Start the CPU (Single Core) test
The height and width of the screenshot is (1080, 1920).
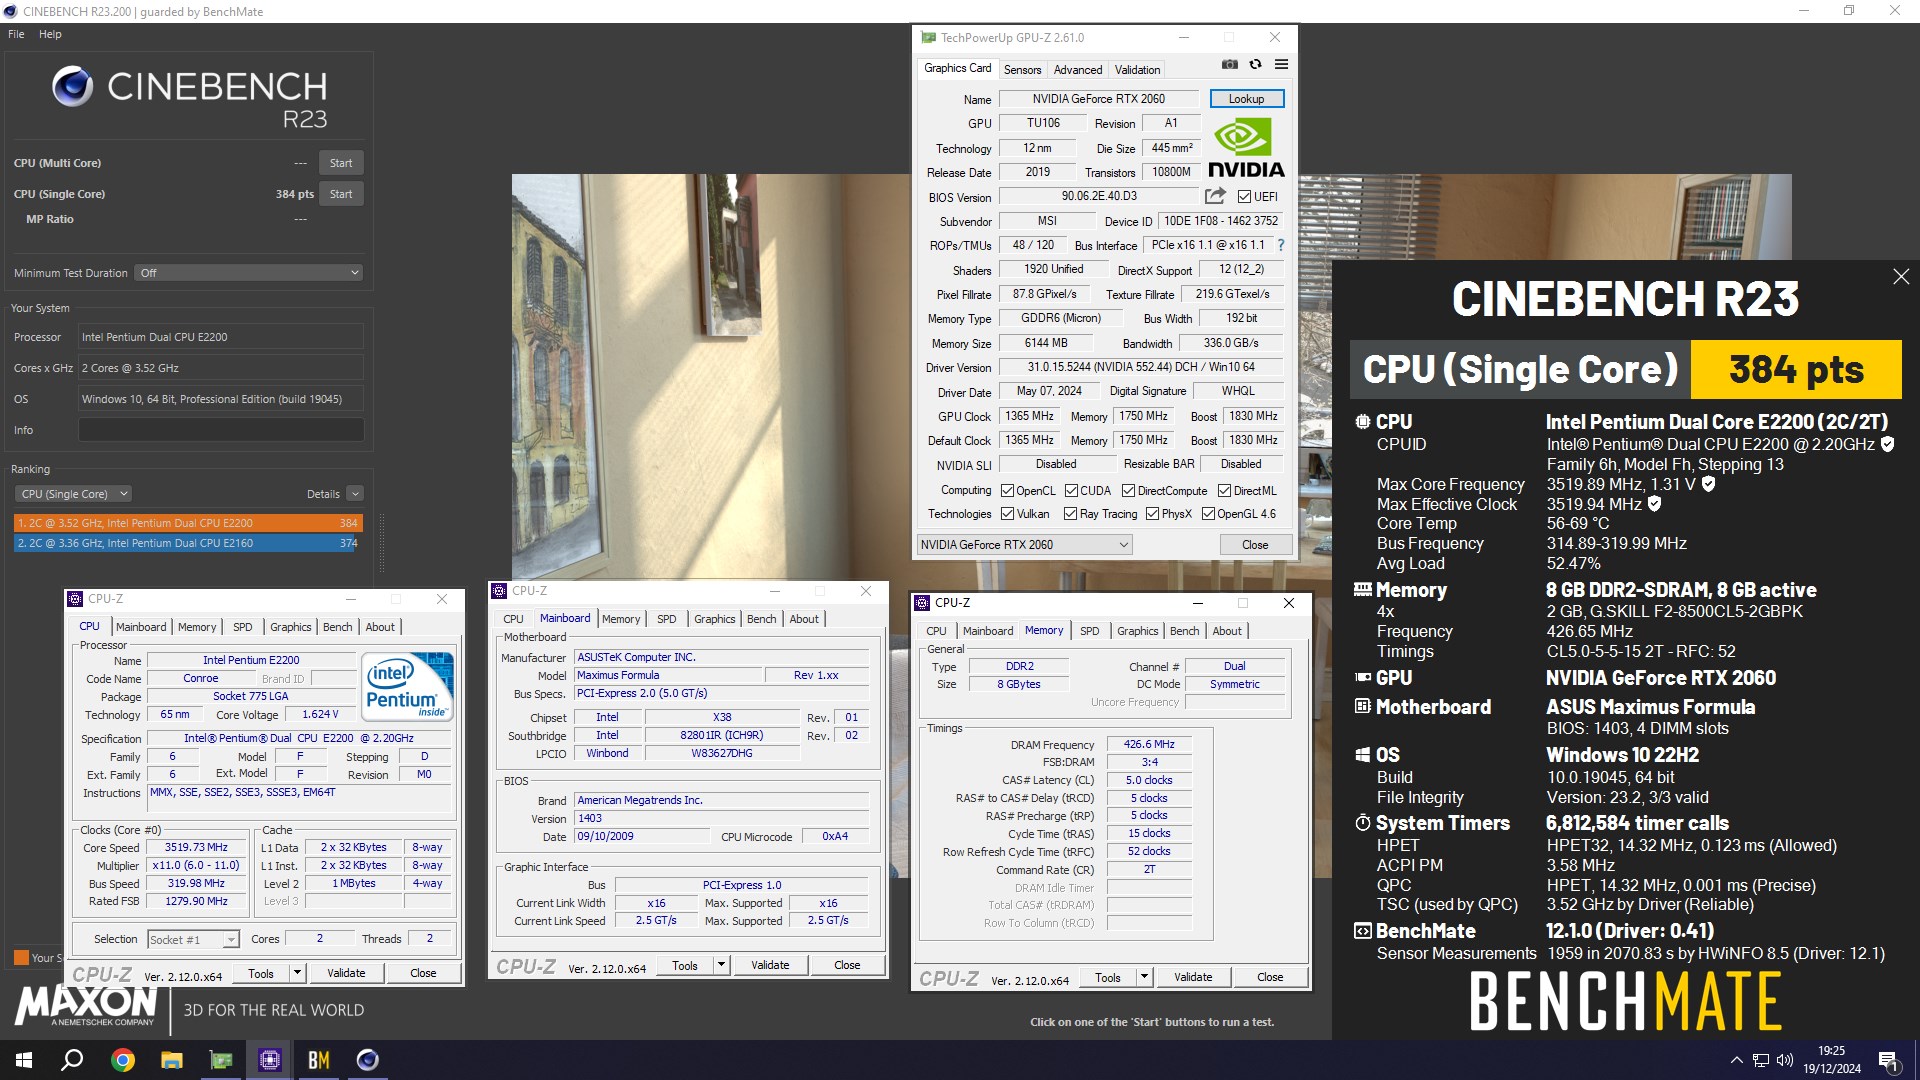(x=341, y=194)
